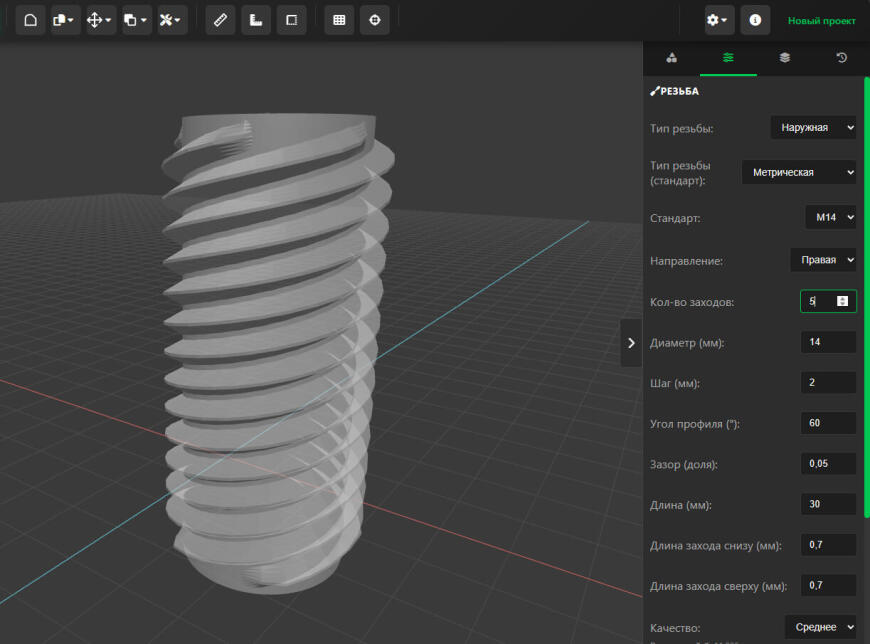Click the Шаг (мм) input field

click(828, 383)
